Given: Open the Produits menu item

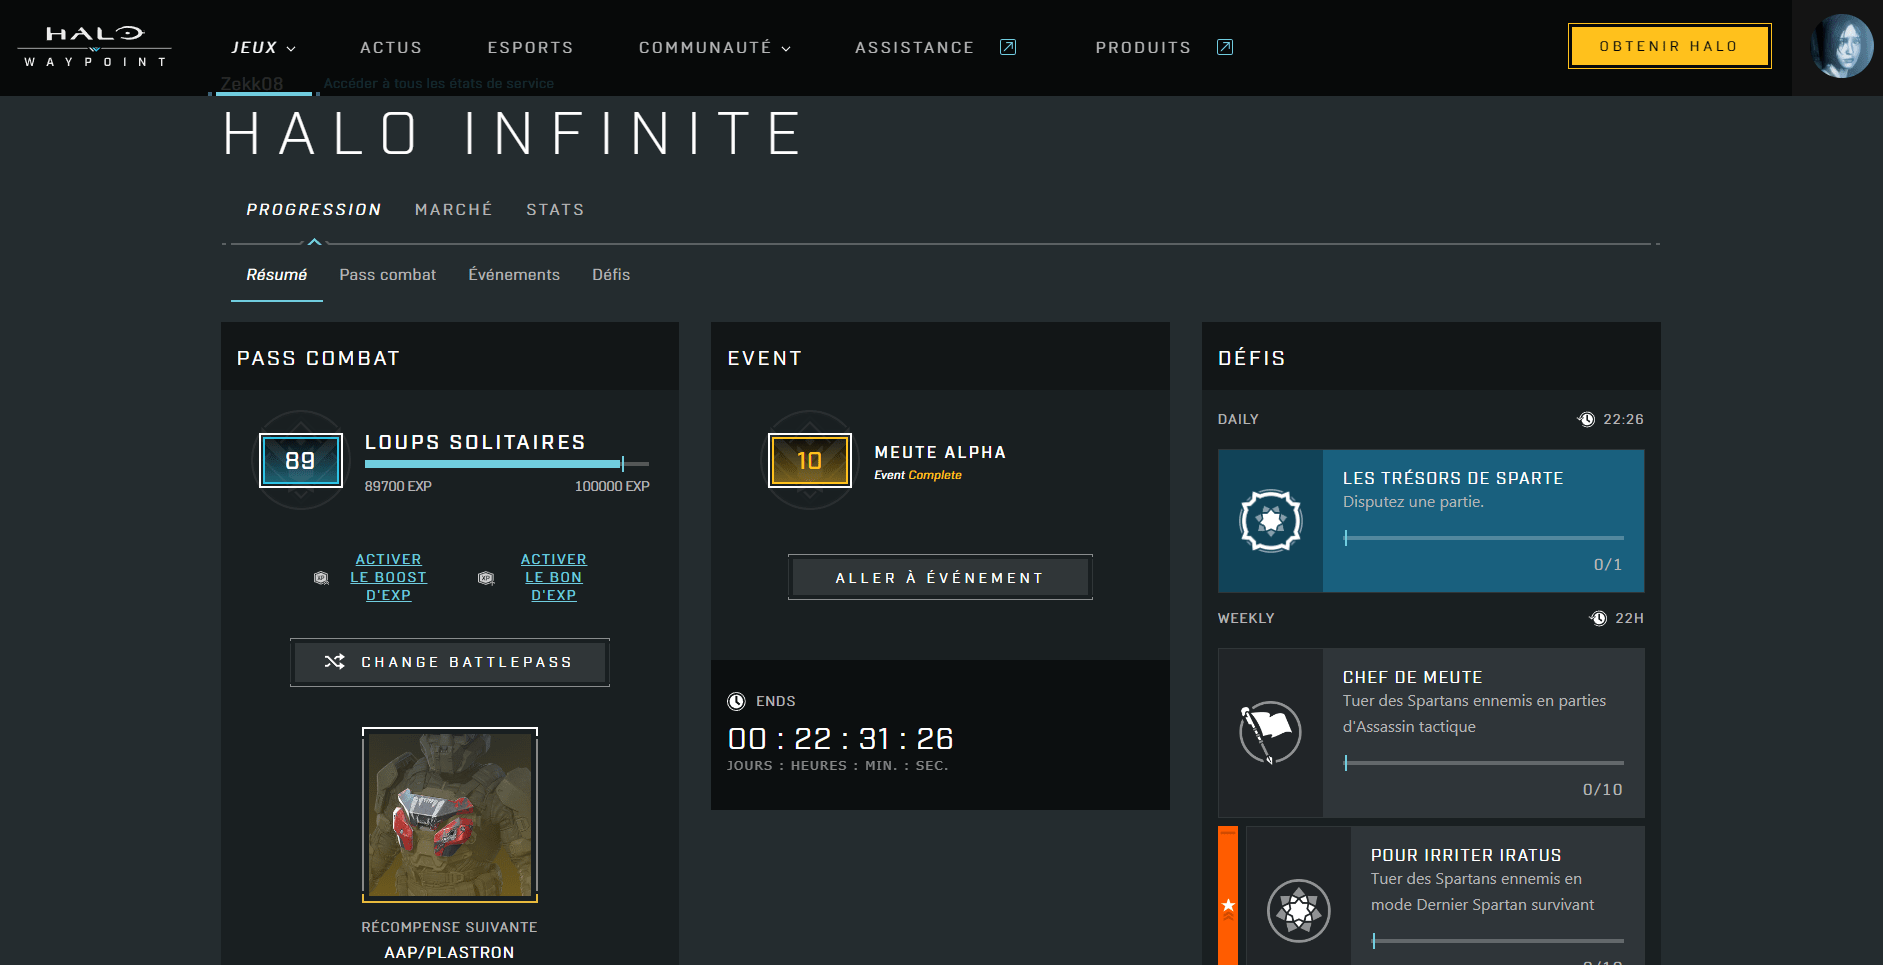Looking at the screenshot, I should tap(1143, 47).
